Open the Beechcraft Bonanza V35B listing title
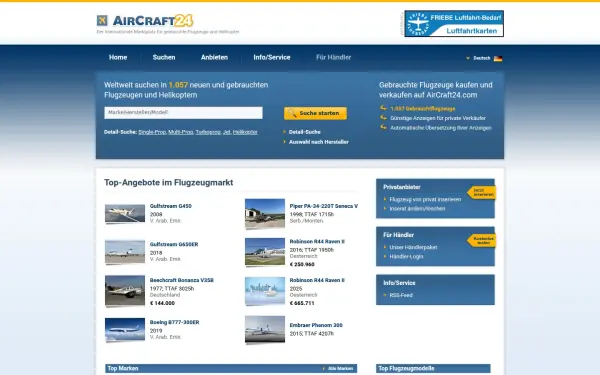This screenshot has width=600, height=375. (181, 280)
